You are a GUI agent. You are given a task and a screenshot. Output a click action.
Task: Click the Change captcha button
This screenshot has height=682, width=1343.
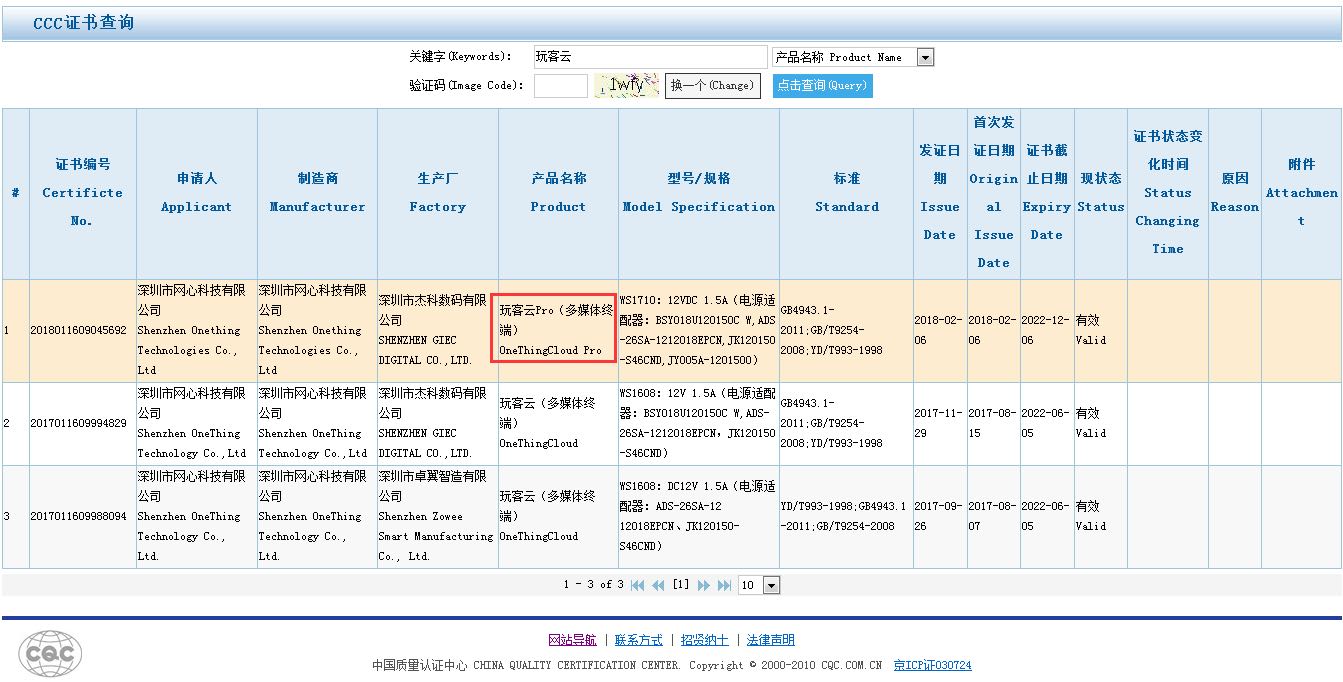(713, 86)
